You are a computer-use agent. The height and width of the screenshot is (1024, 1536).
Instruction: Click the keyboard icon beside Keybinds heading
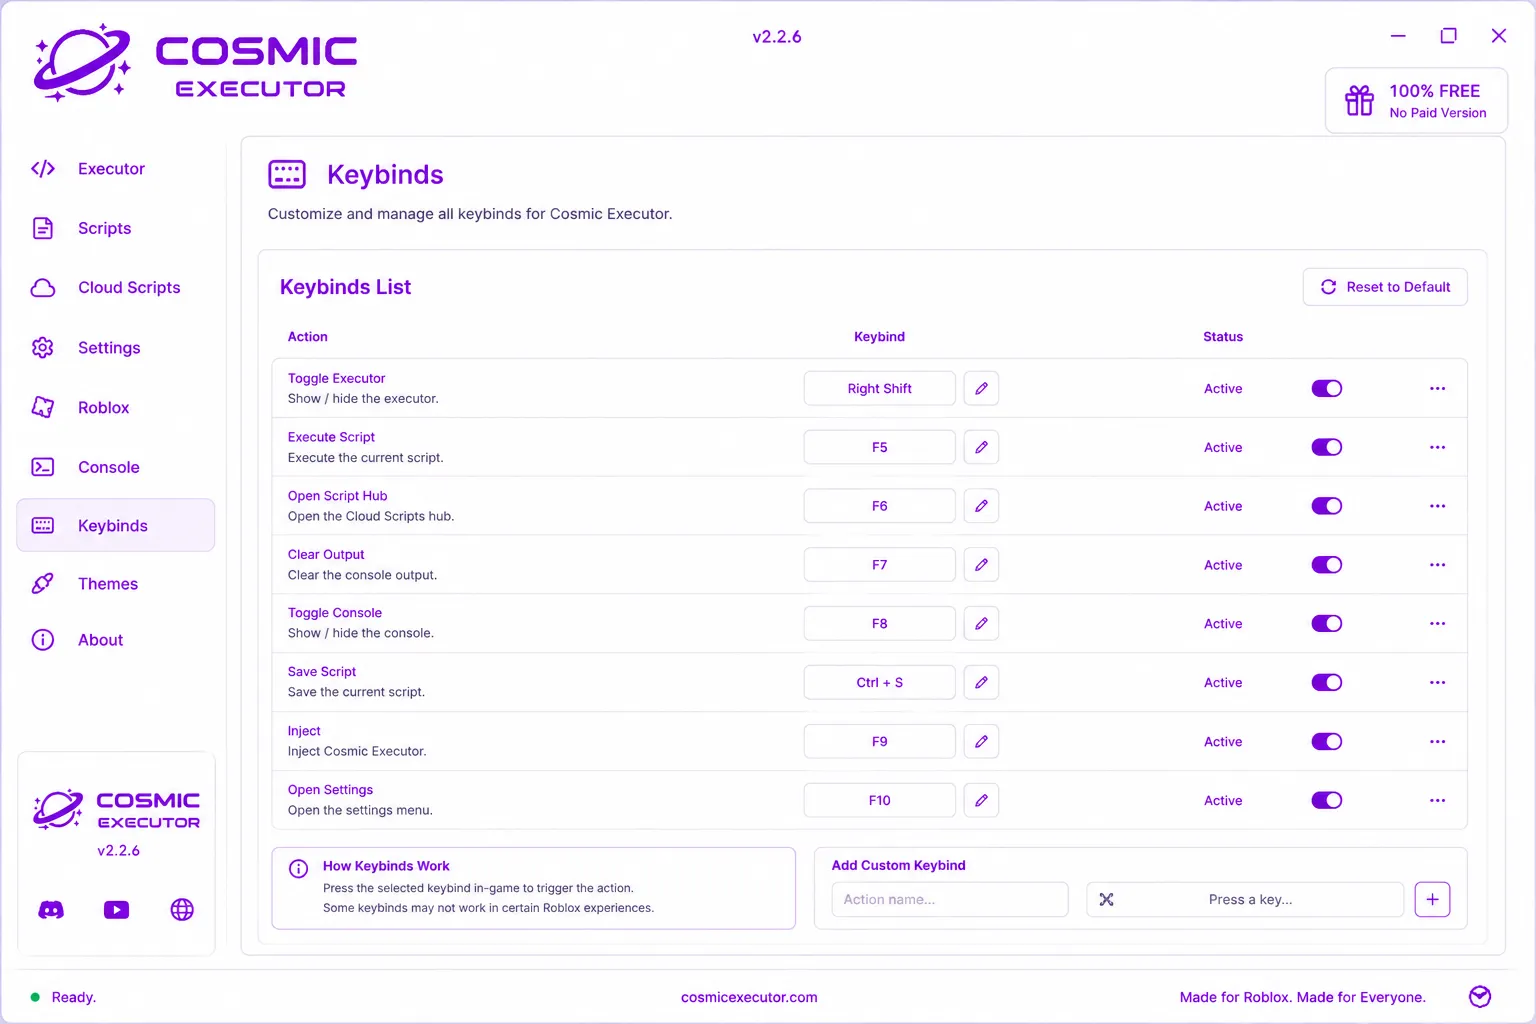[287, 174]
